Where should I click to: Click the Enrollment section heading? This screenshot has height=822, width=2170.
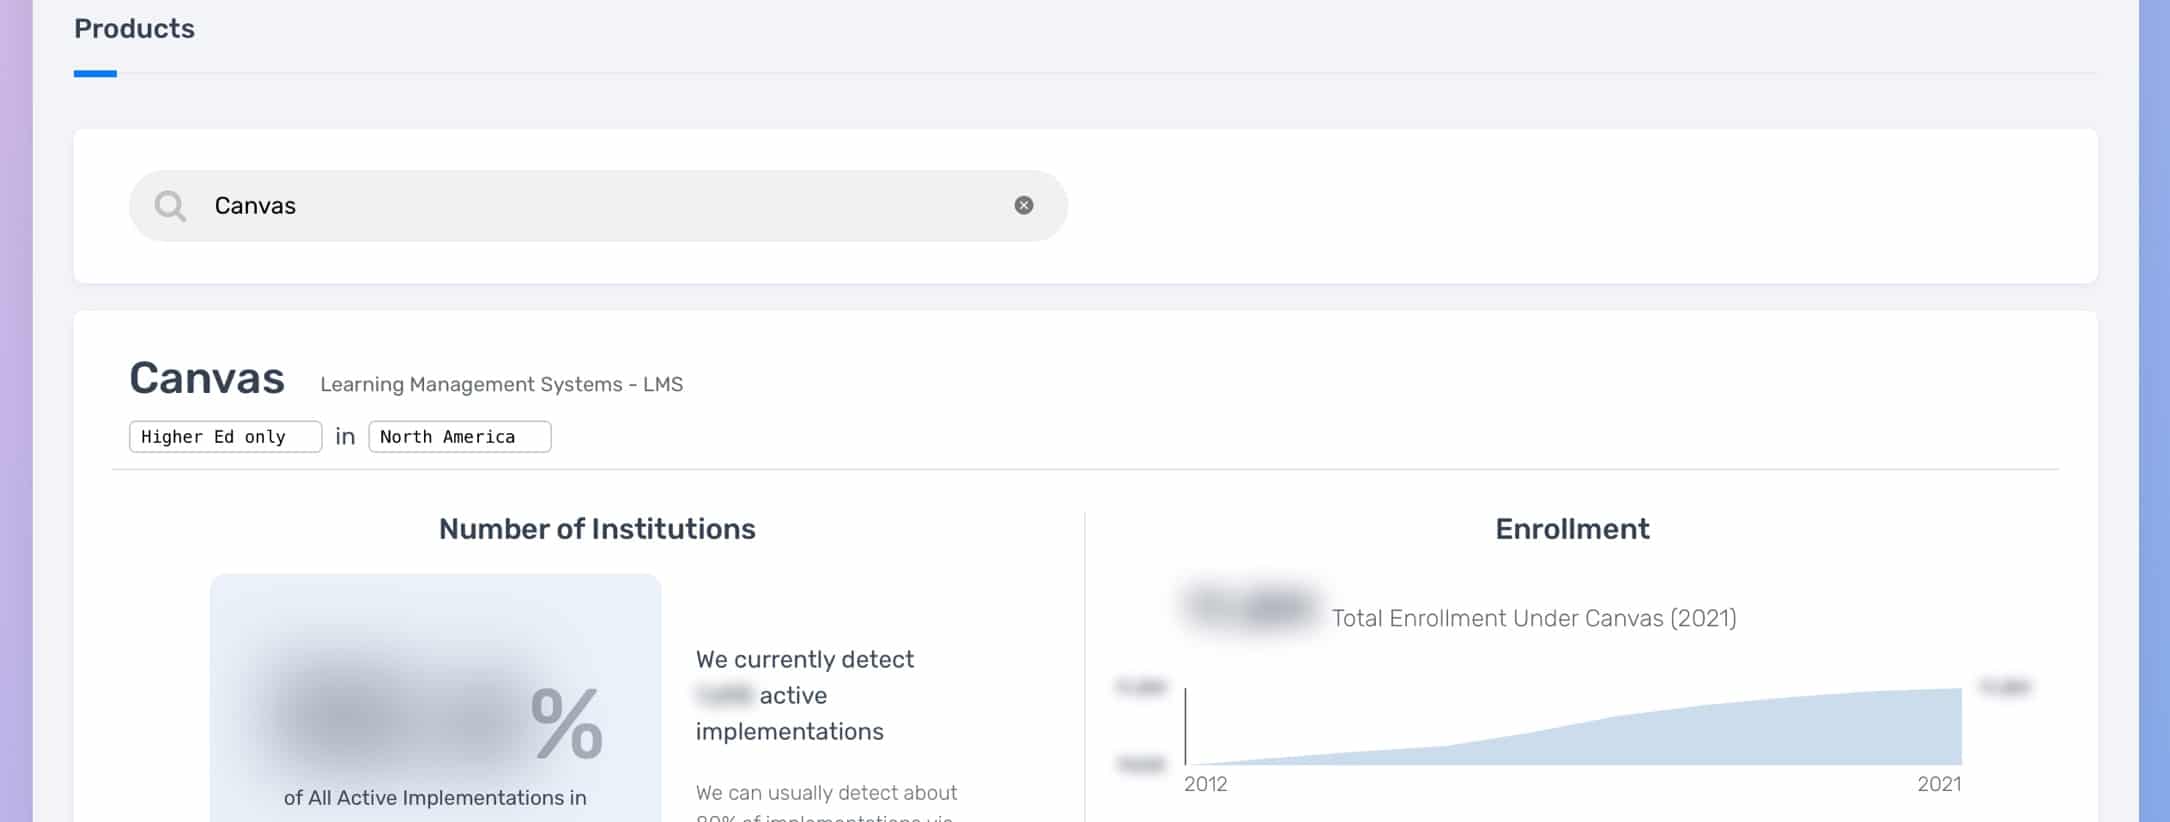click(x=1571, y=529)
